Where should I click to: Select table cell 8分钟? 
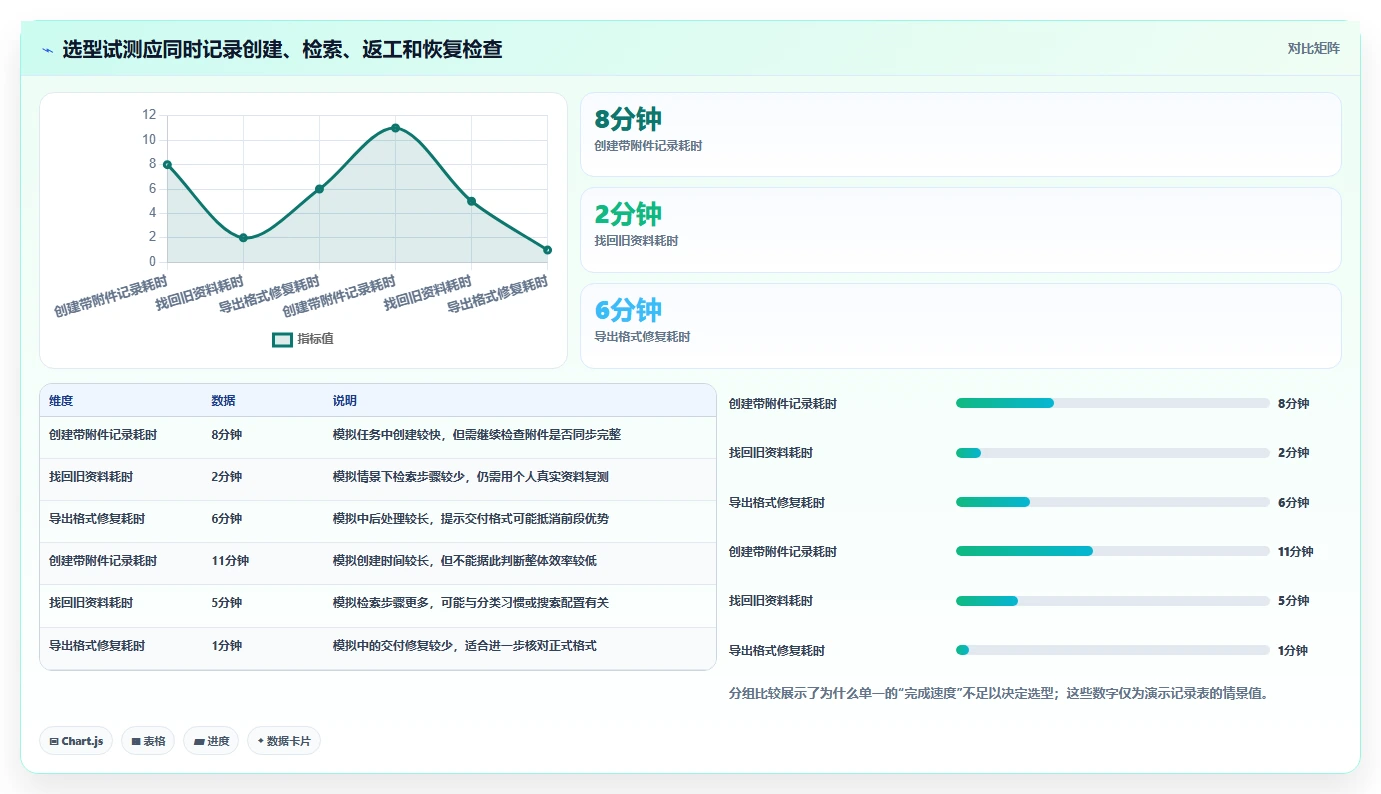tap(227, 435)
